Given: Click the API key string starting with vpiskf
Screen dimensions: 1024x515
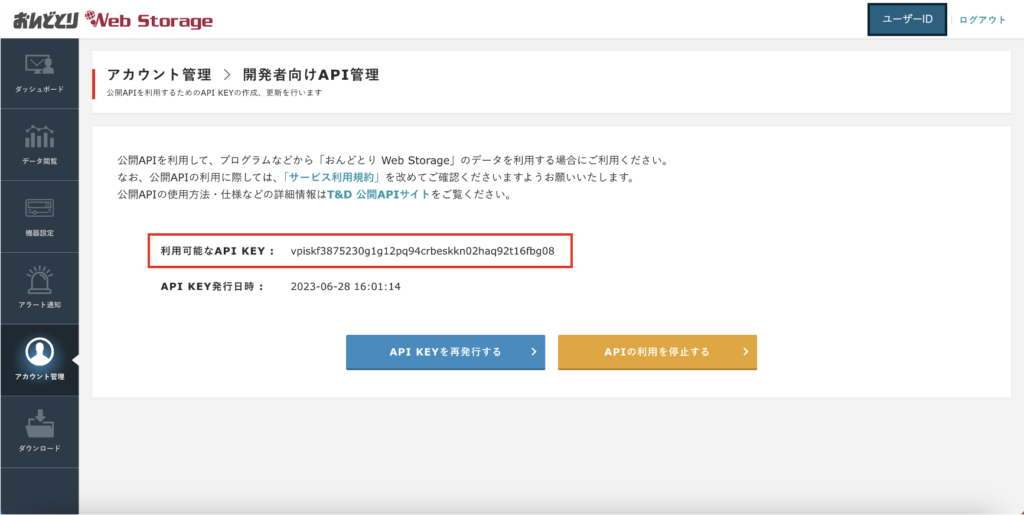Looking at the screenshot, I should pyautogui.click(x=422, y=251).
